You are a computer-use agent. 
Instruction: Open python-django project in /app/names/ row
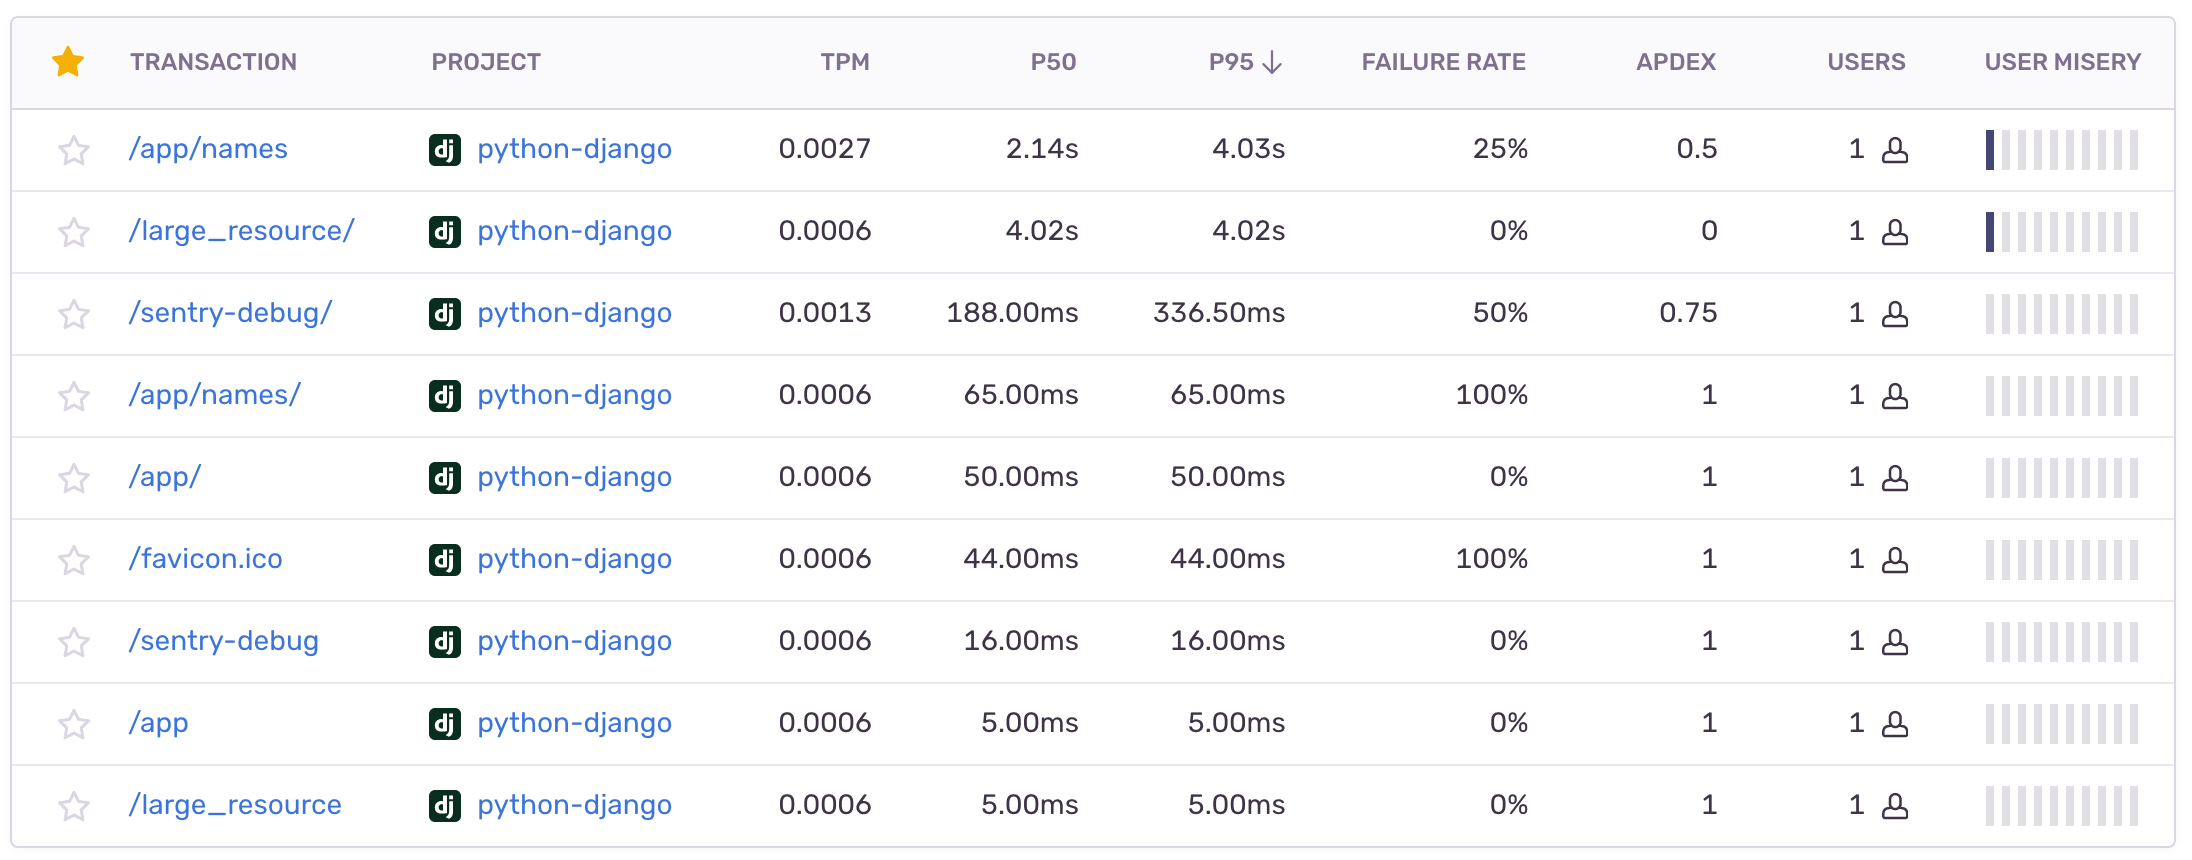(x=574, y=395)
